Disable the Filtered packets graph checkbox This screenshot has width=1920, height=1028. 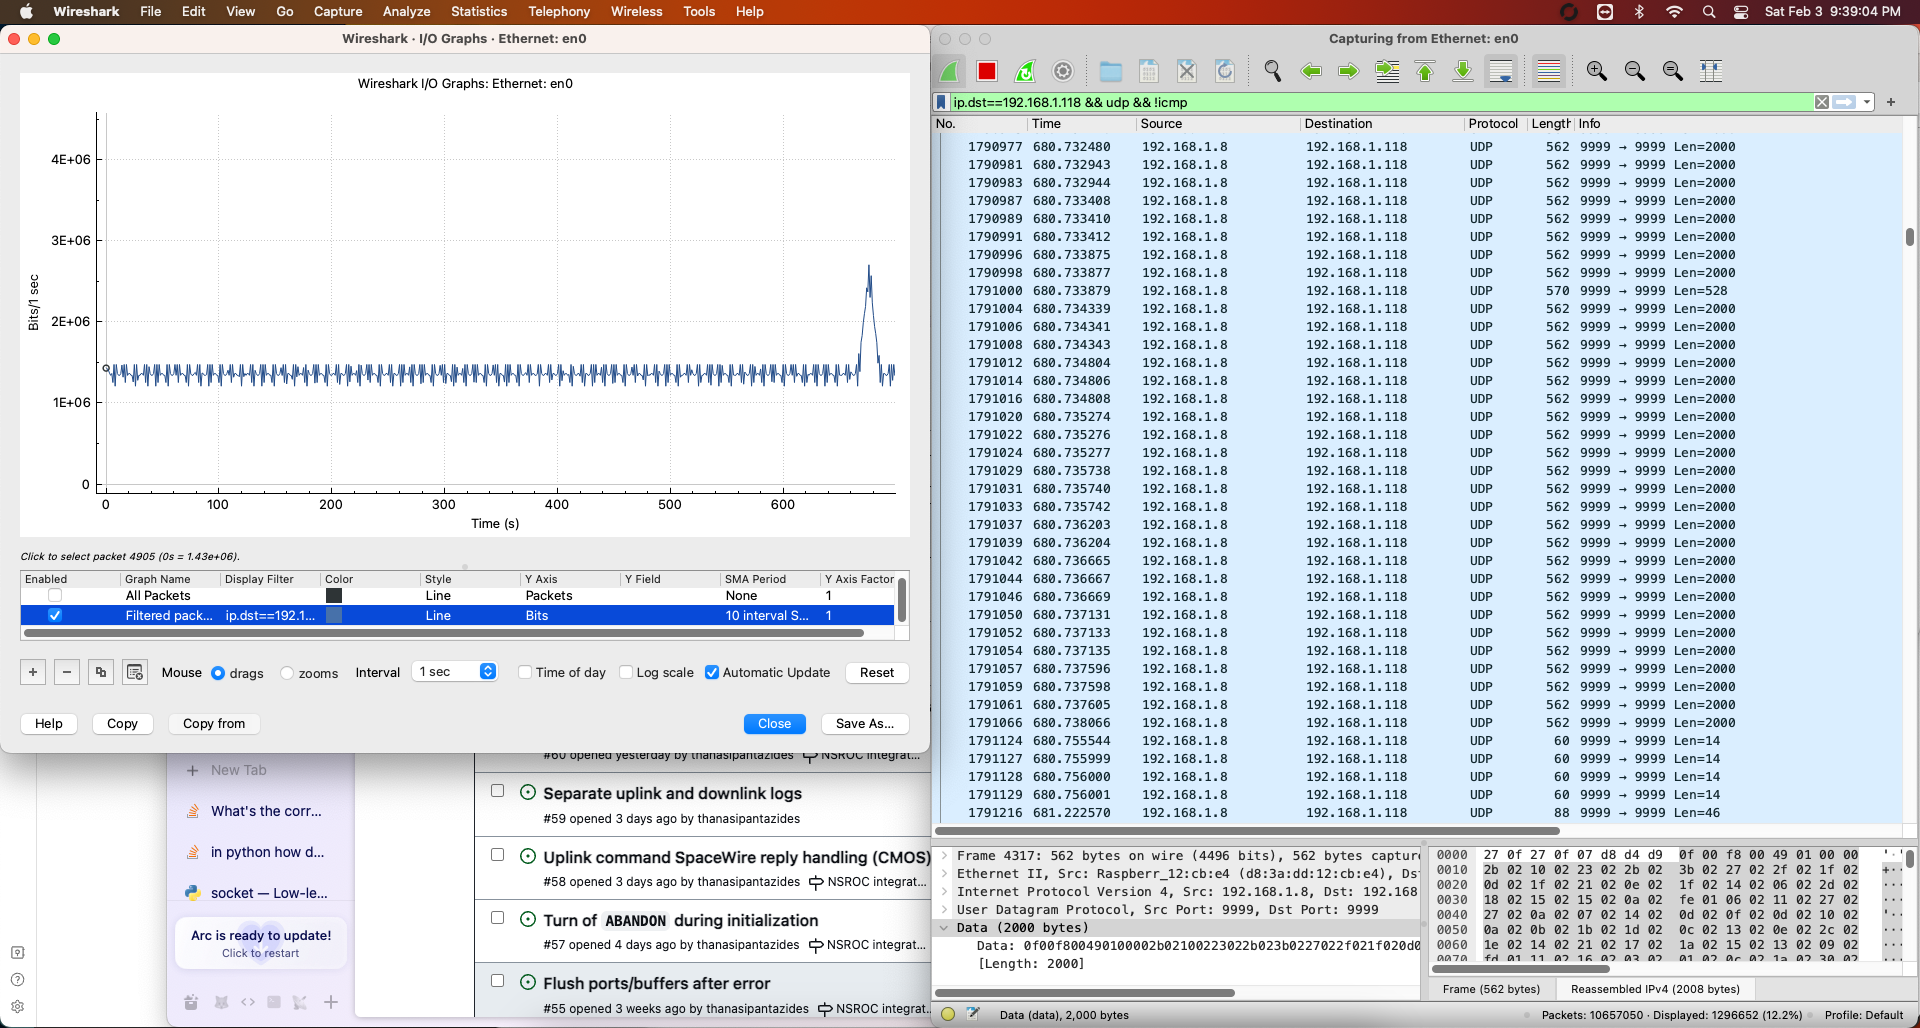point(55,616)
